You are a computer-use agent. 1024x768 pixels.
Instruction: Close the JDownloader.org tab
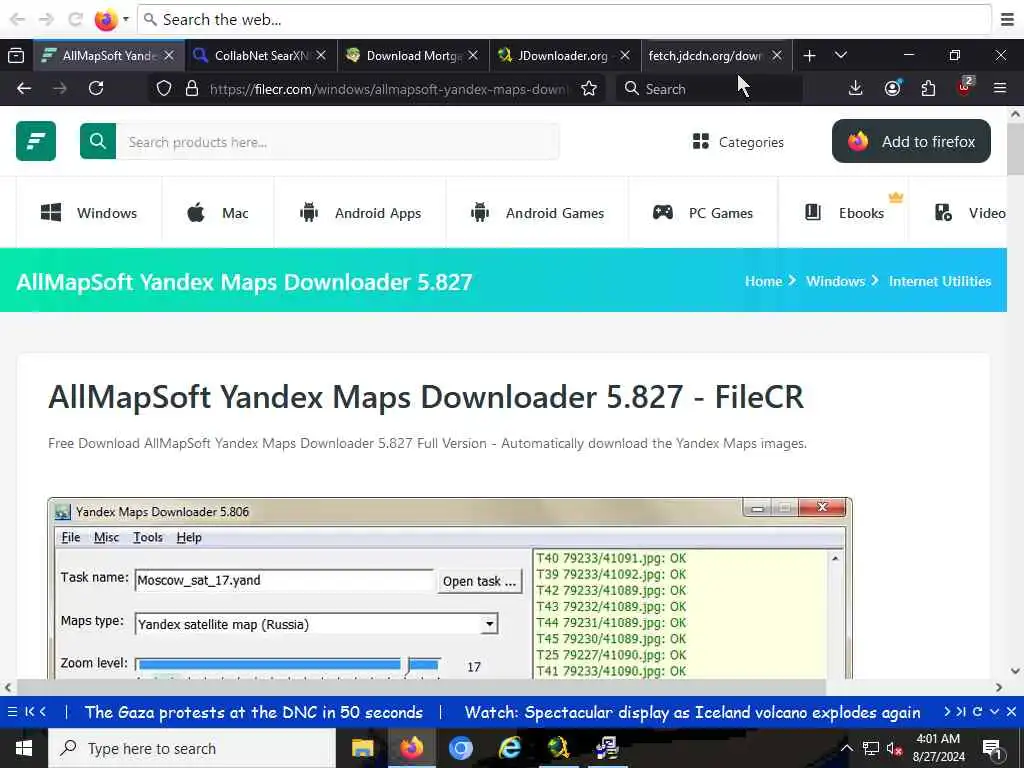coord(625,56)
